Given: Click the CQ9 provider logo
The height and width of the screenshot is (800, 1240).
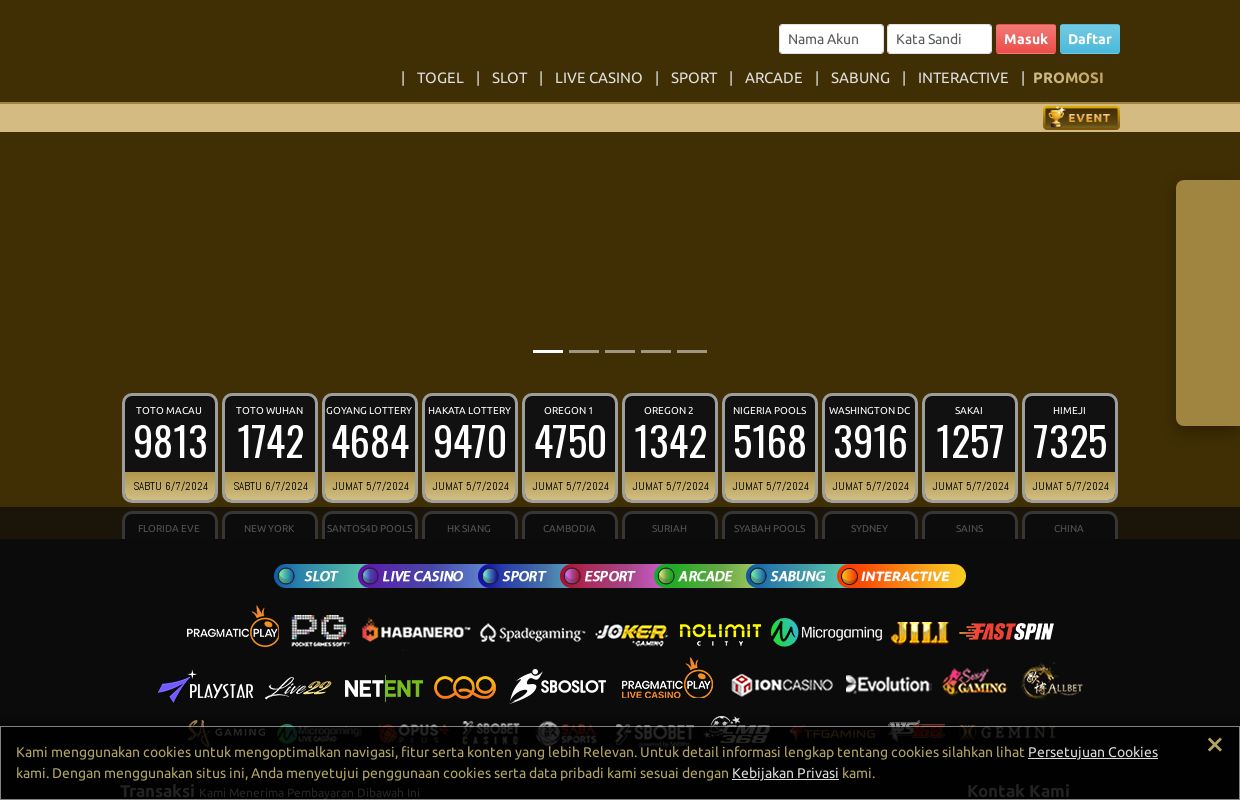Looking at the screenshot, I should point(465,687).
